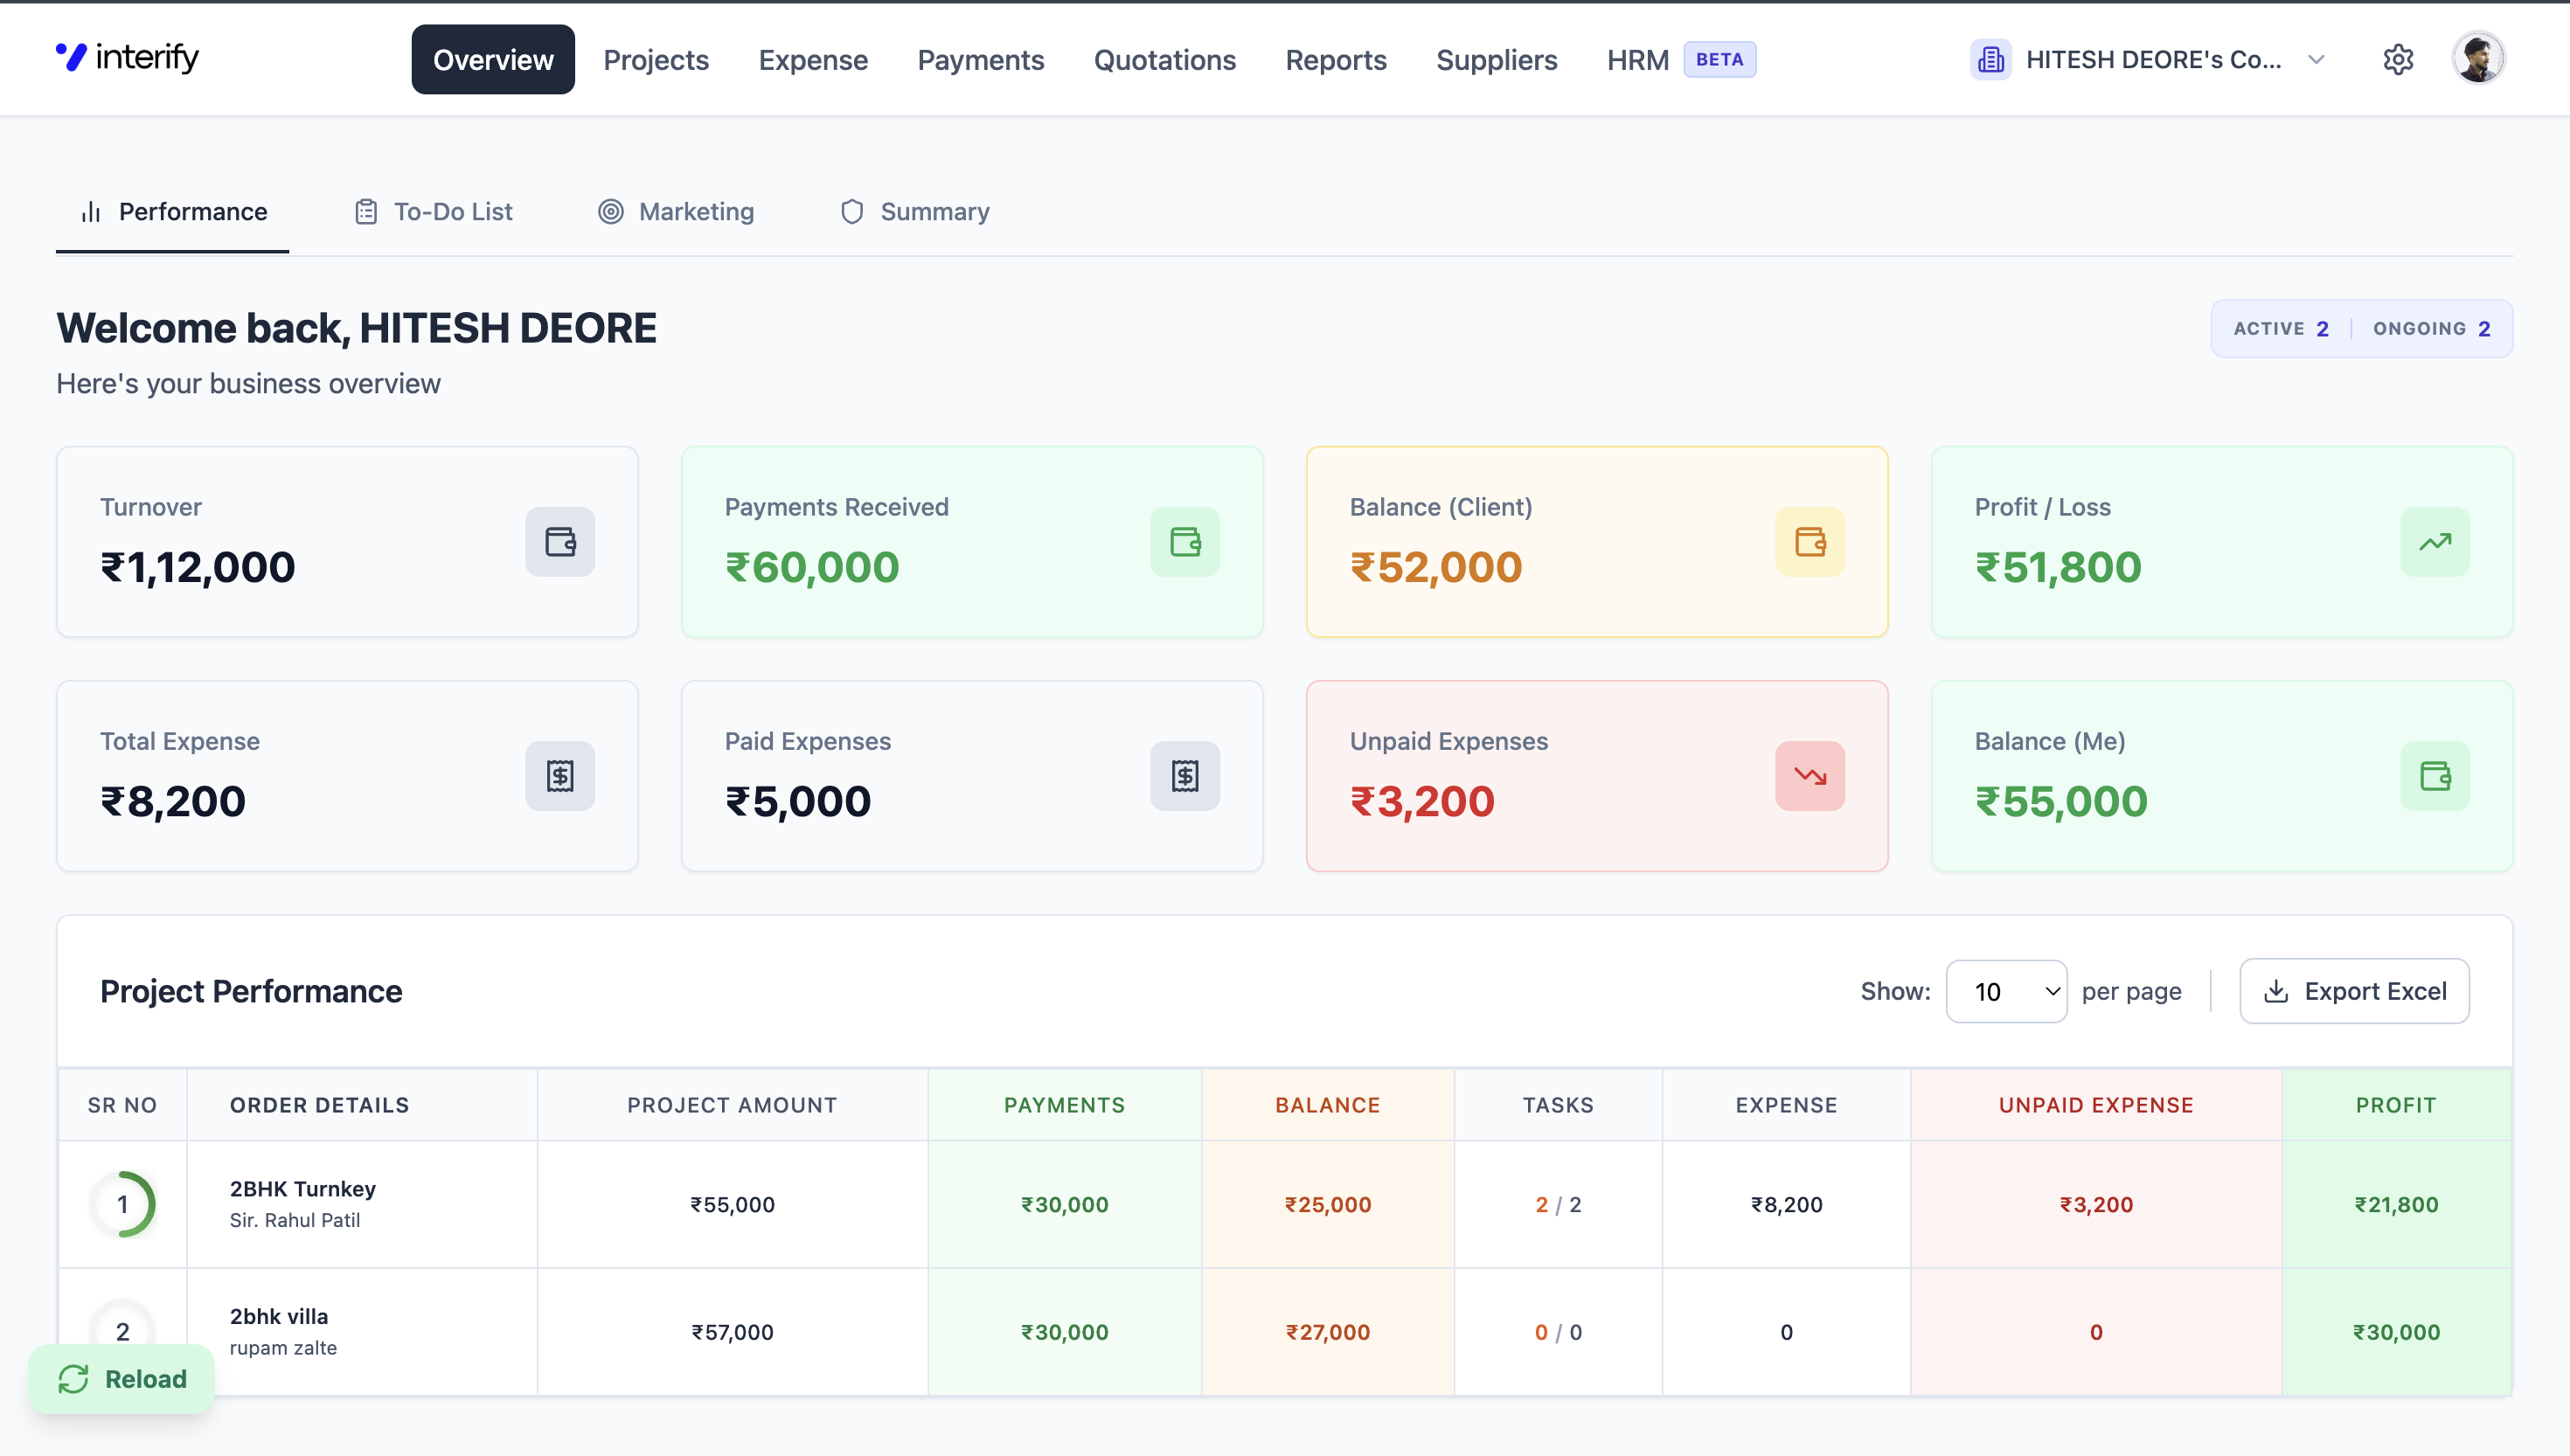Open the rows per page dropdown
This screenshot has width=2570, height=1456.
[2006, 991]
